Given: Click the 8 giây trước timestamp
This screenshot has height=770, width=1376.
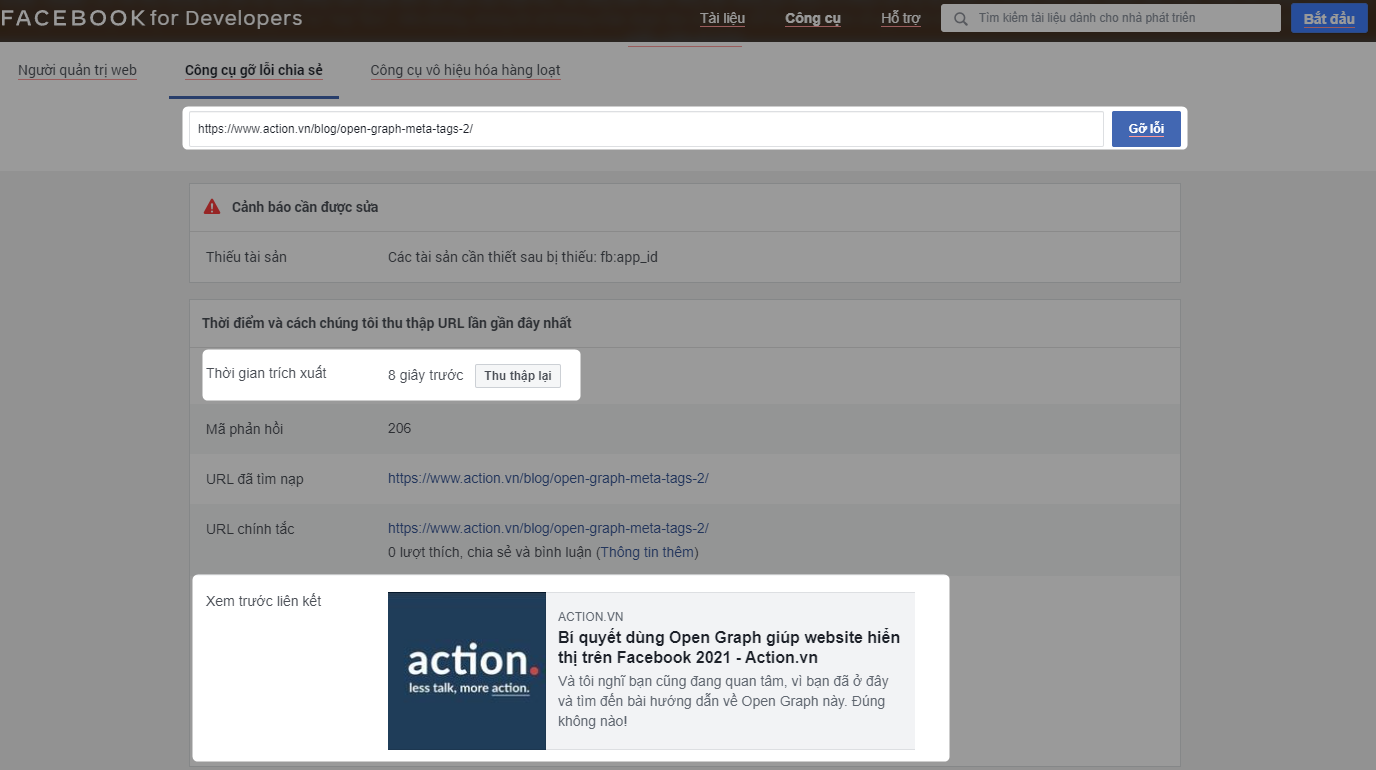Looking at the screenshot, I should tap(426, 376).
